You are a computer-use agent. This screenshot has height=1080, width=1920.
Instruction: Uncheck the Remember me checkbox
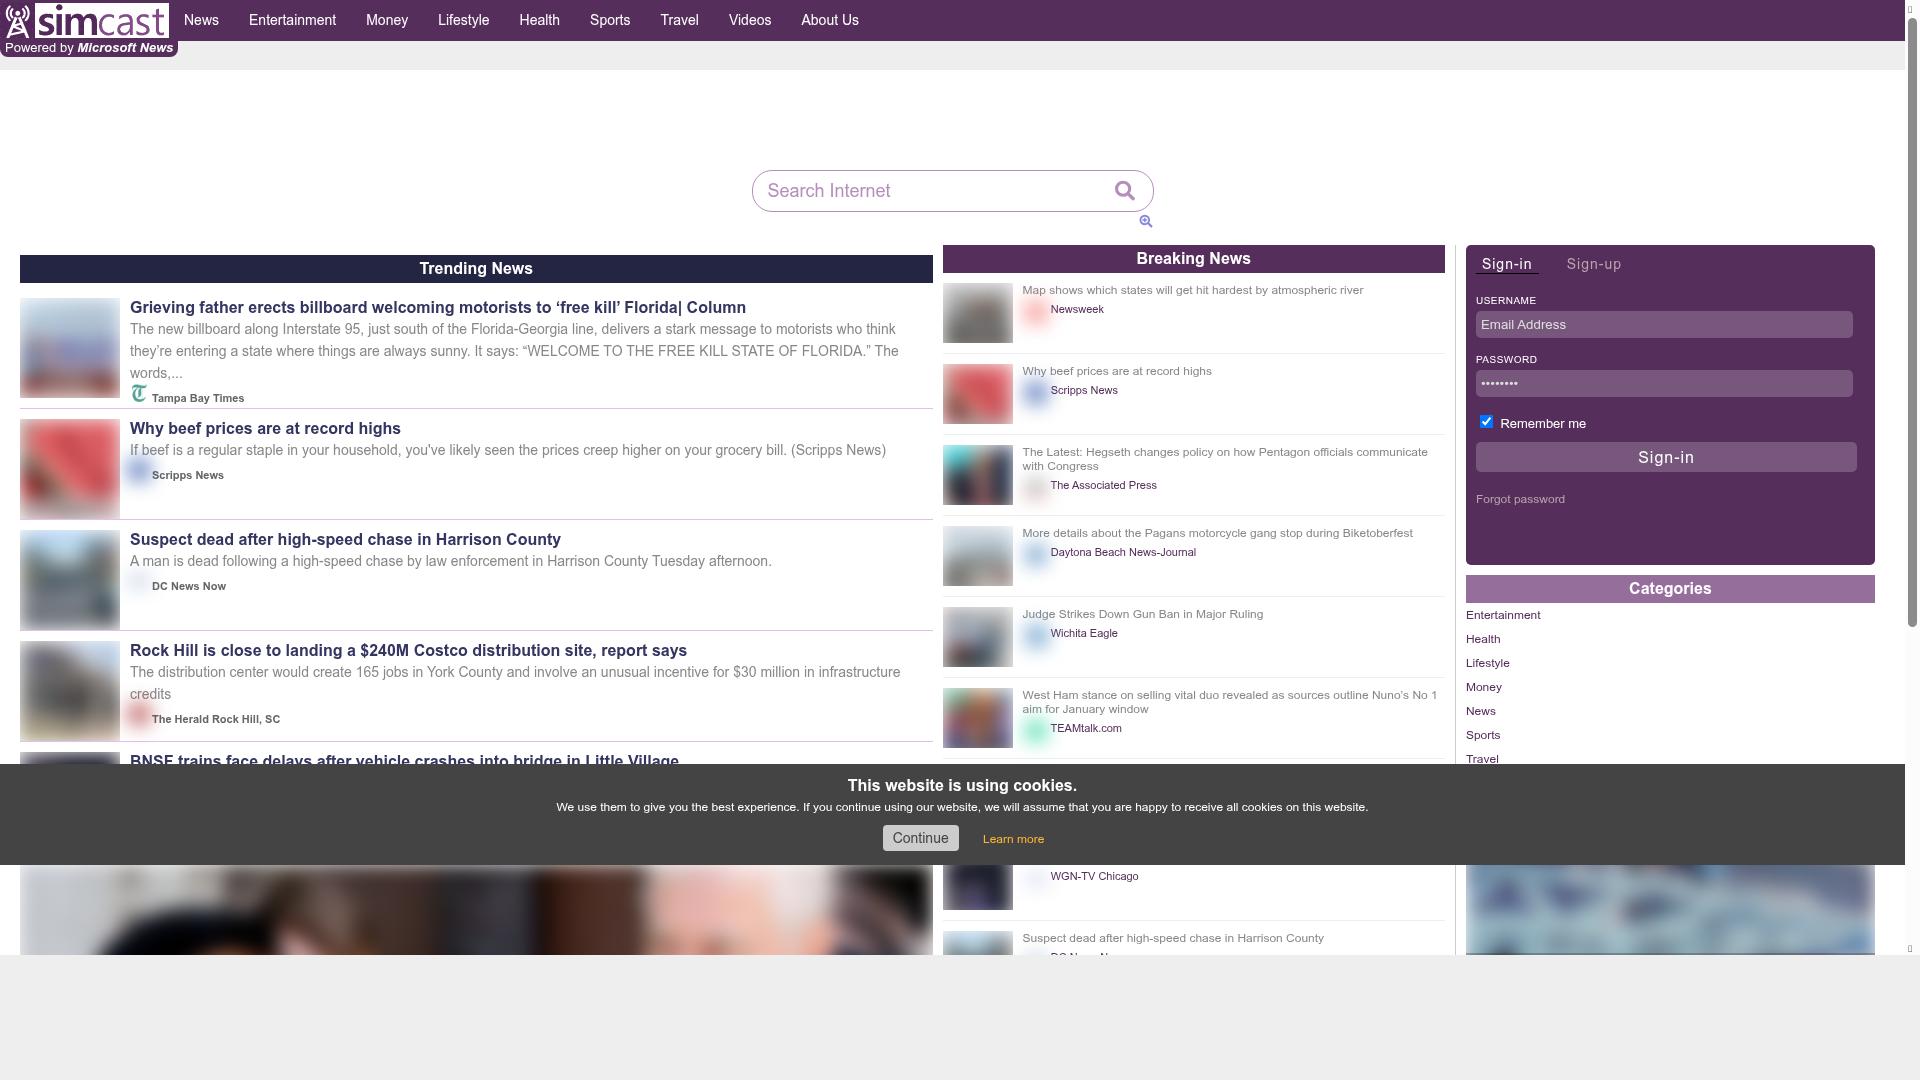point(1486,421)
